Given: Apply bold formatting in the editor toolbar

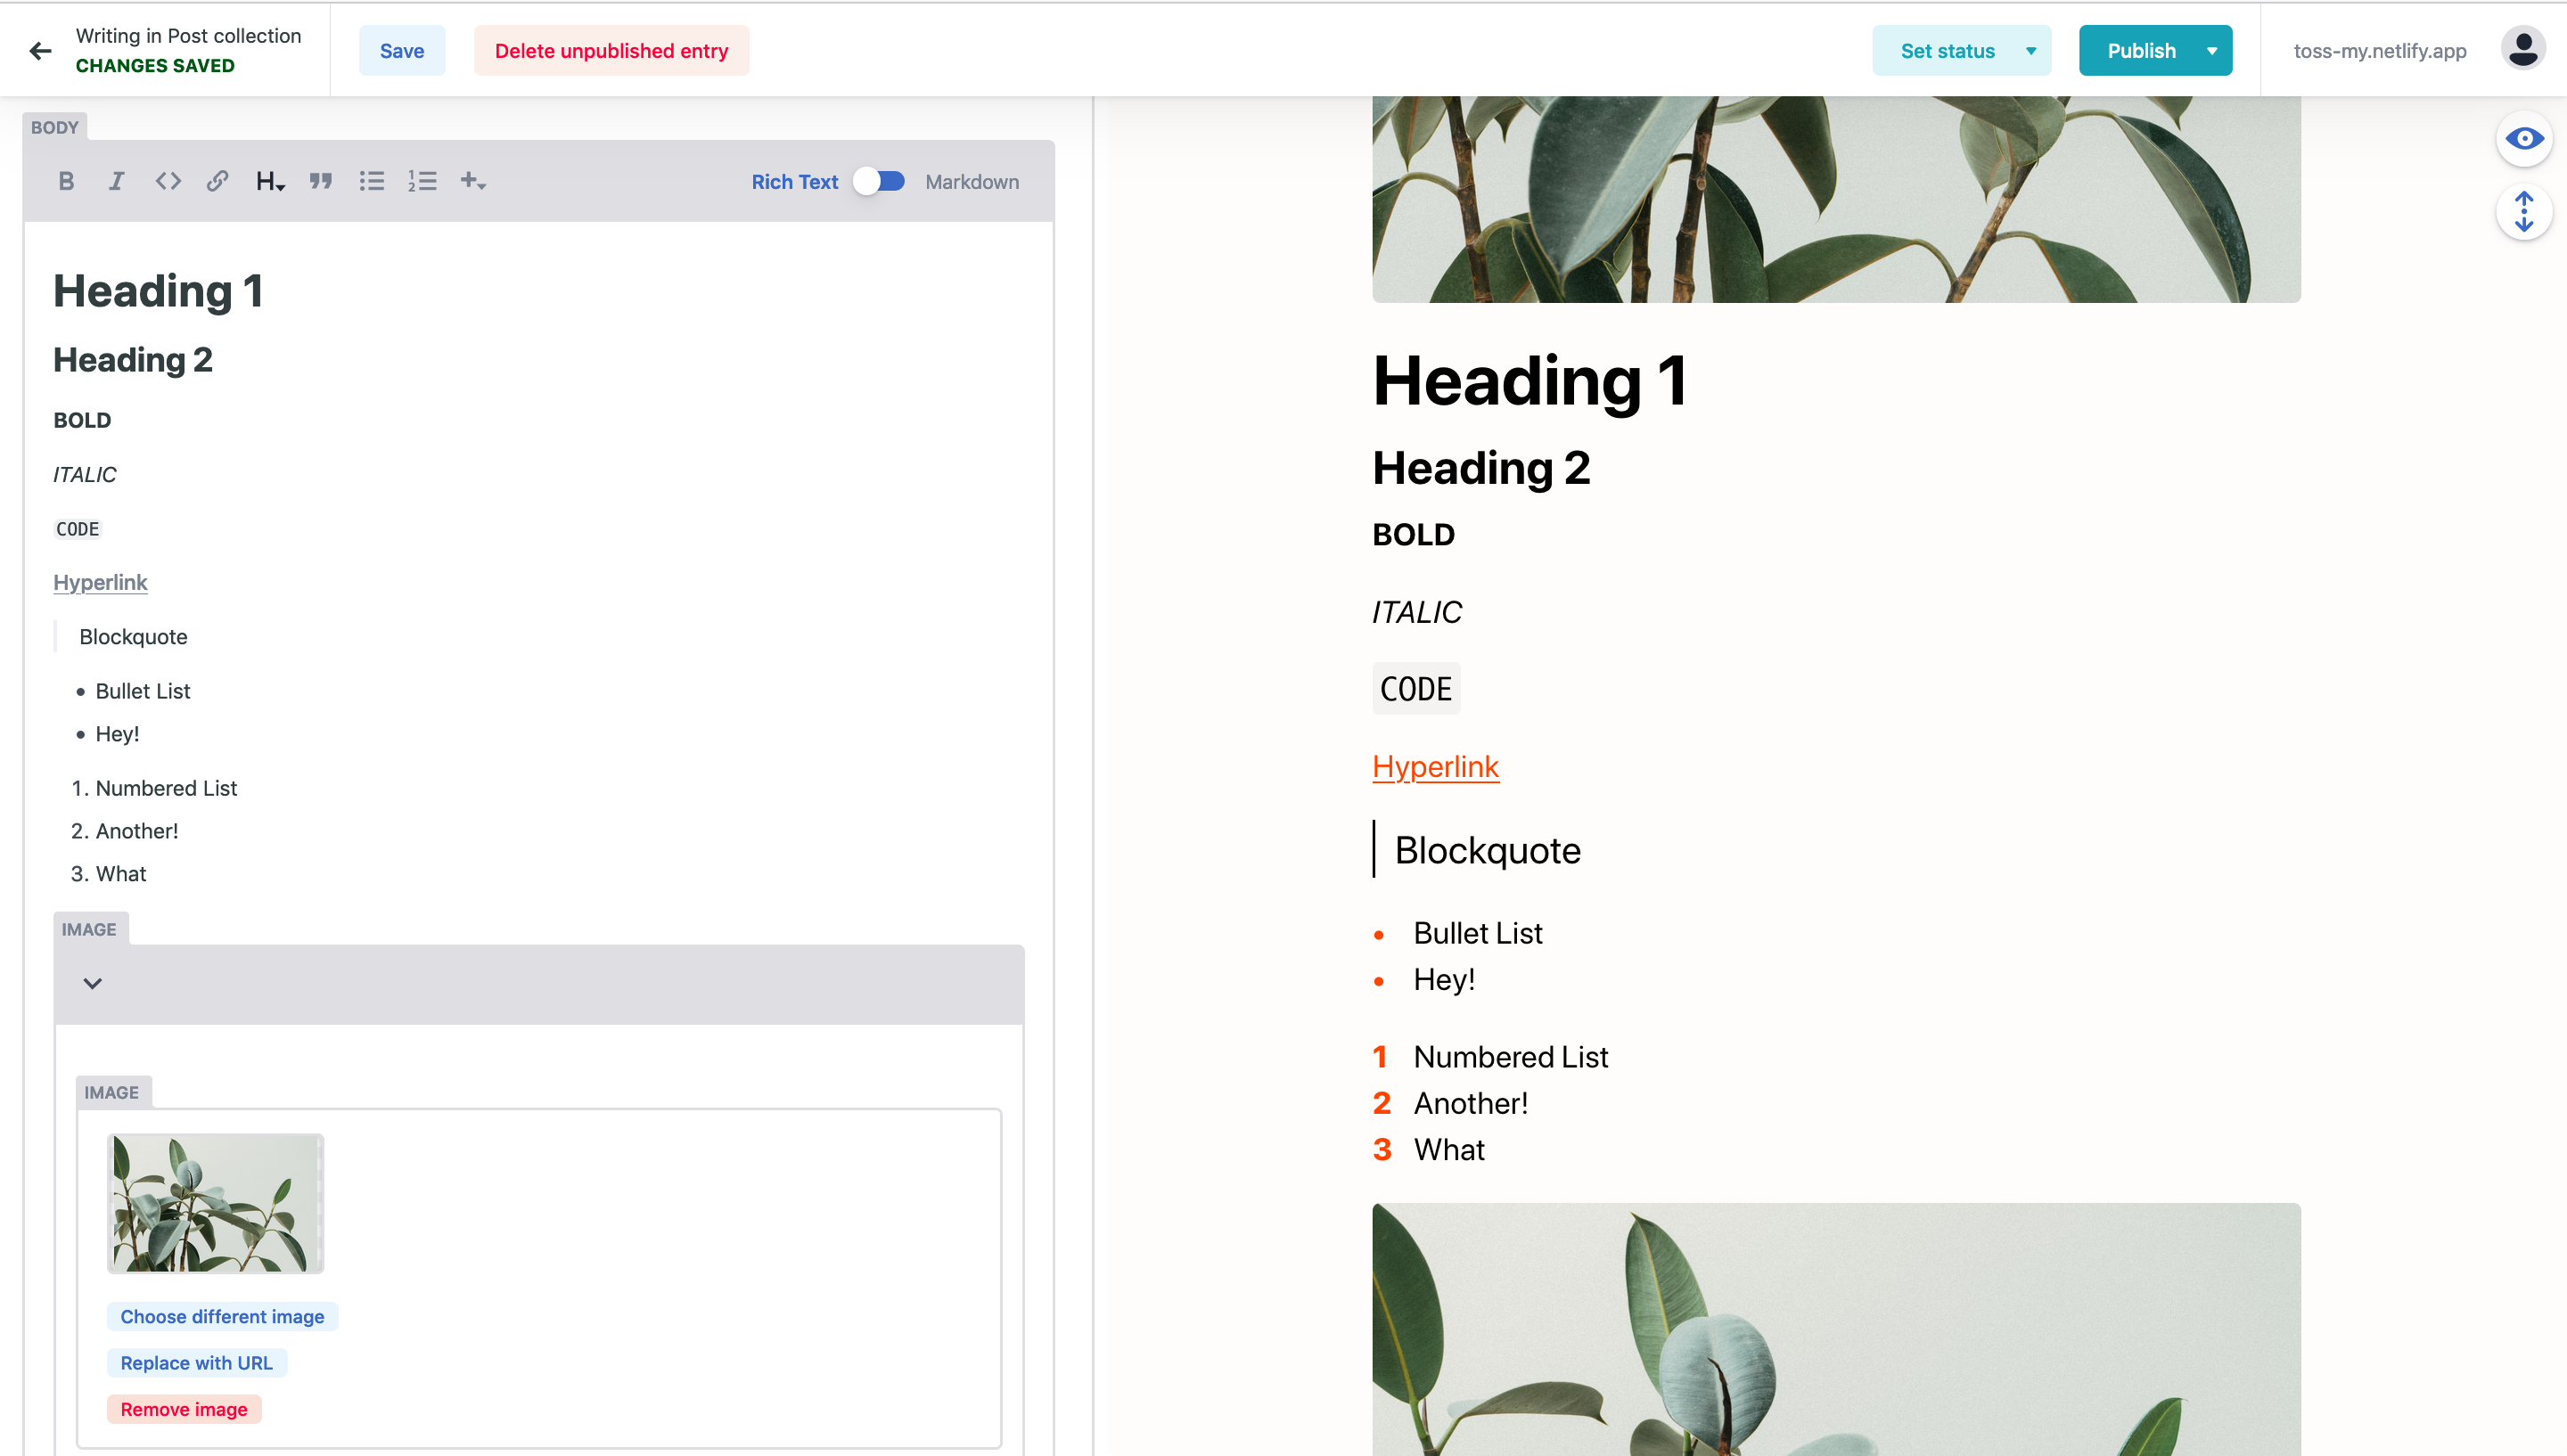Looking at the screenshot, I should coord(66,181).
